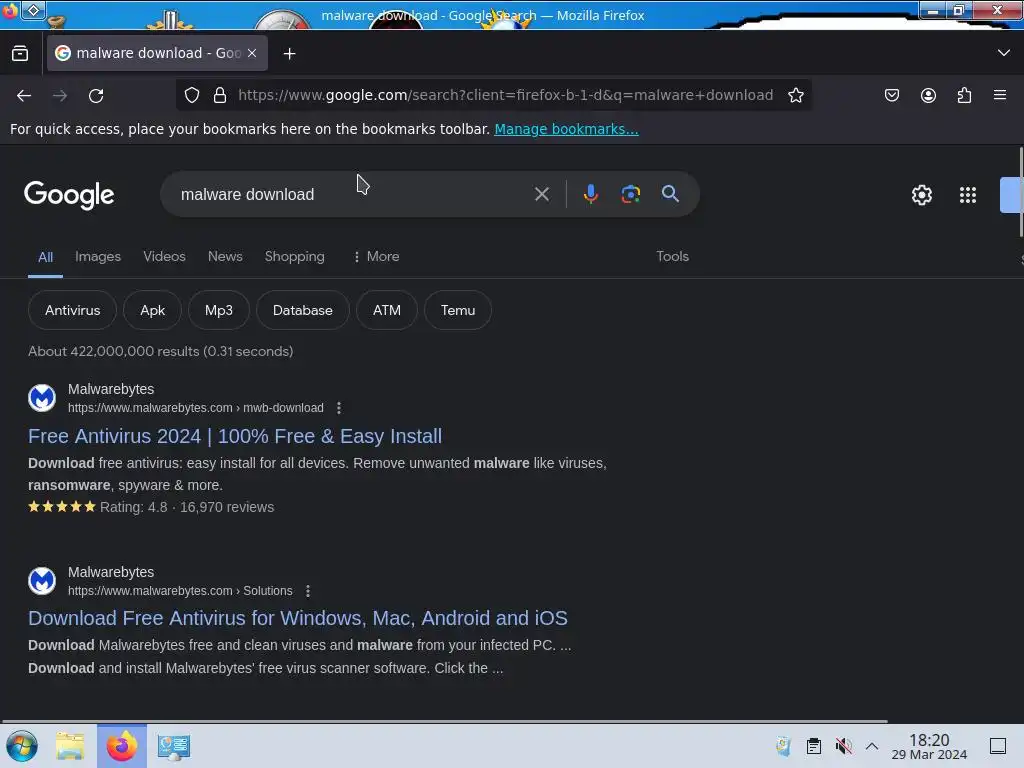Image resolution: width=1024 pixels, height=768 pixels.
Task: Open the Firefox View button
Action: pyautogui.click(x=20, y=54)
